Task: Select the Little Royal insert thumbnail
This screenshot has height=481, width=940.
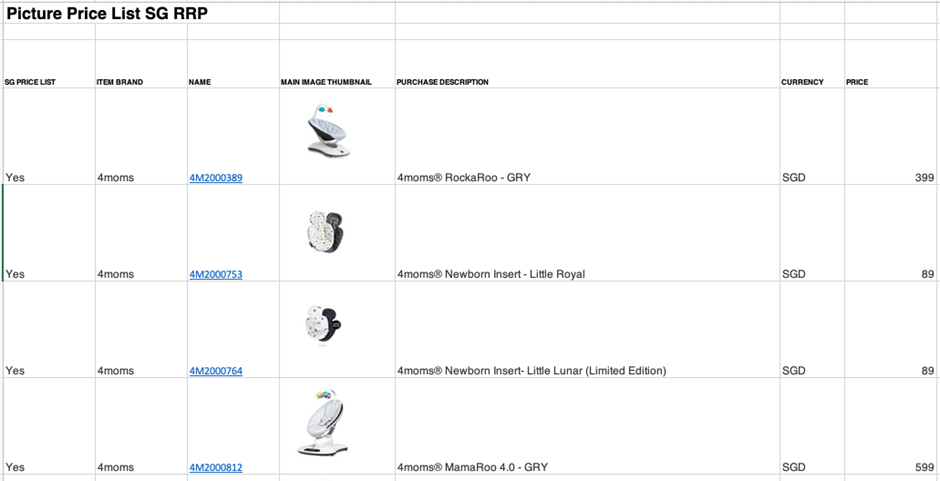Action: tap(327, 233)
